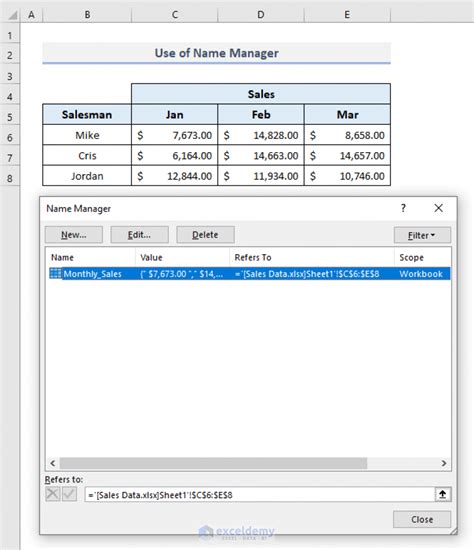Screen dimensions: 474x550
Task: Click Cris's Feb sales 14,663.00
Action: pyautogui.click(x=261, y=155)
